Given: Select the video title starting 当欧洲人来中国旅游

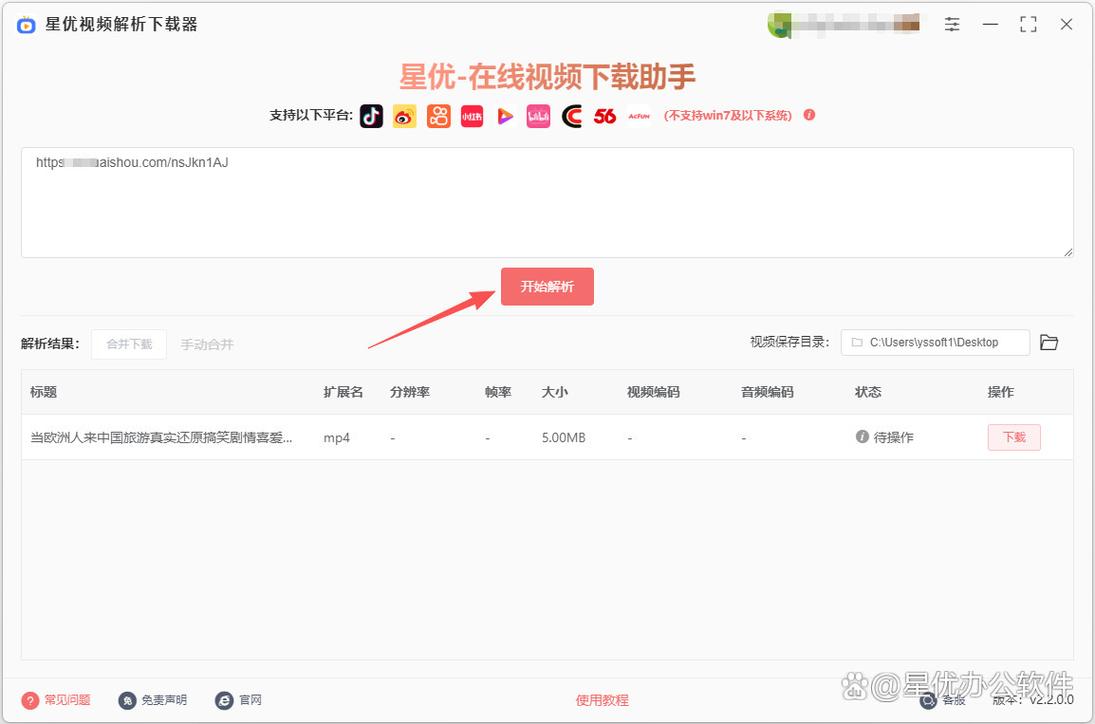Looking at the screenshot, I should pyautogui.click(x=161, y=438).
